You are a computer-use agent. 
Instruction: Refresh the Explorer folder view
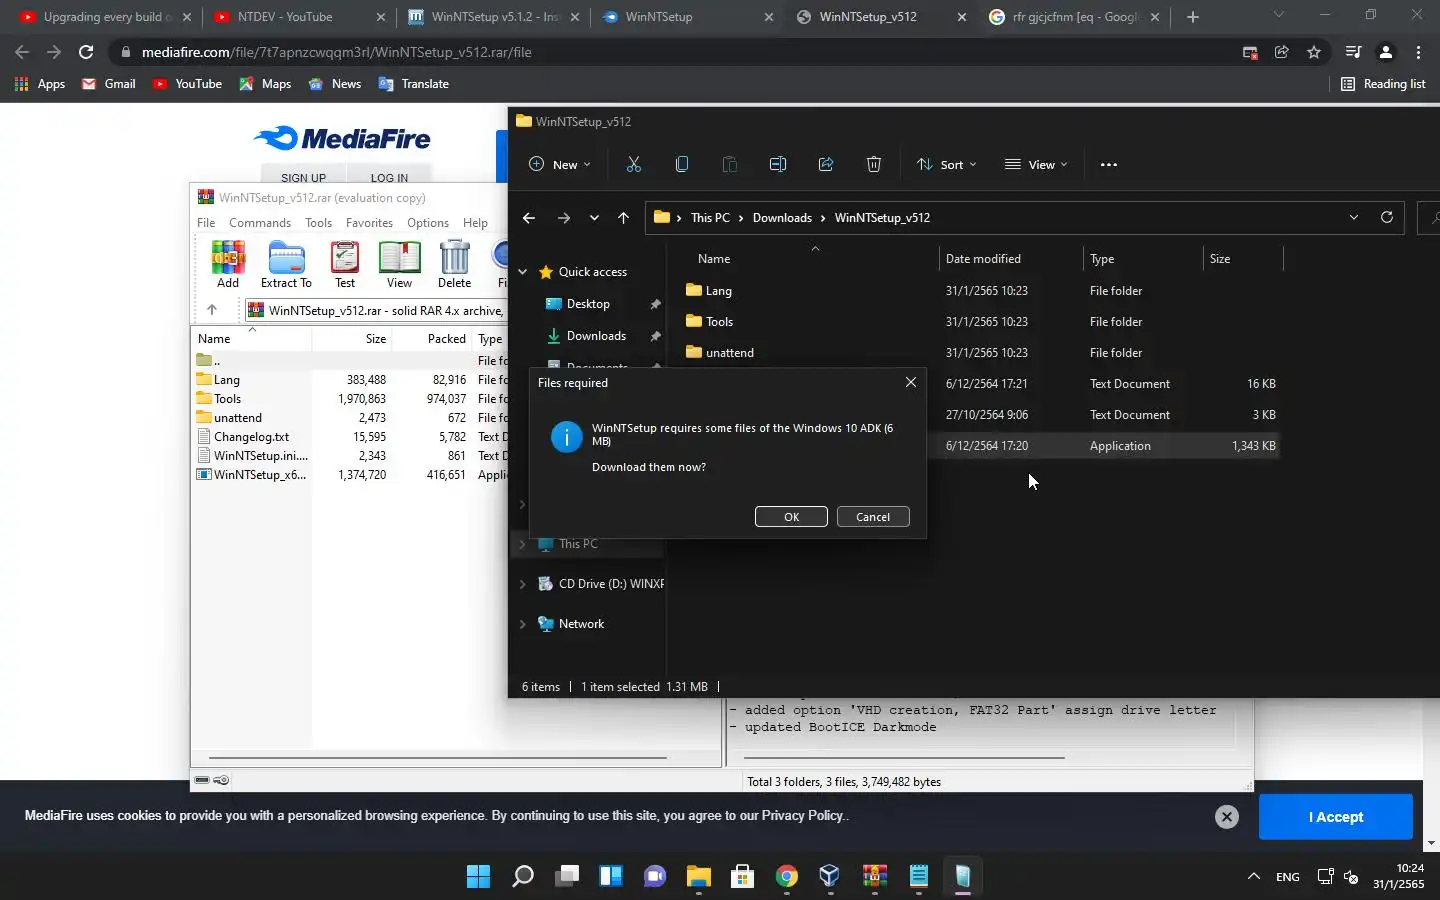1386,217
